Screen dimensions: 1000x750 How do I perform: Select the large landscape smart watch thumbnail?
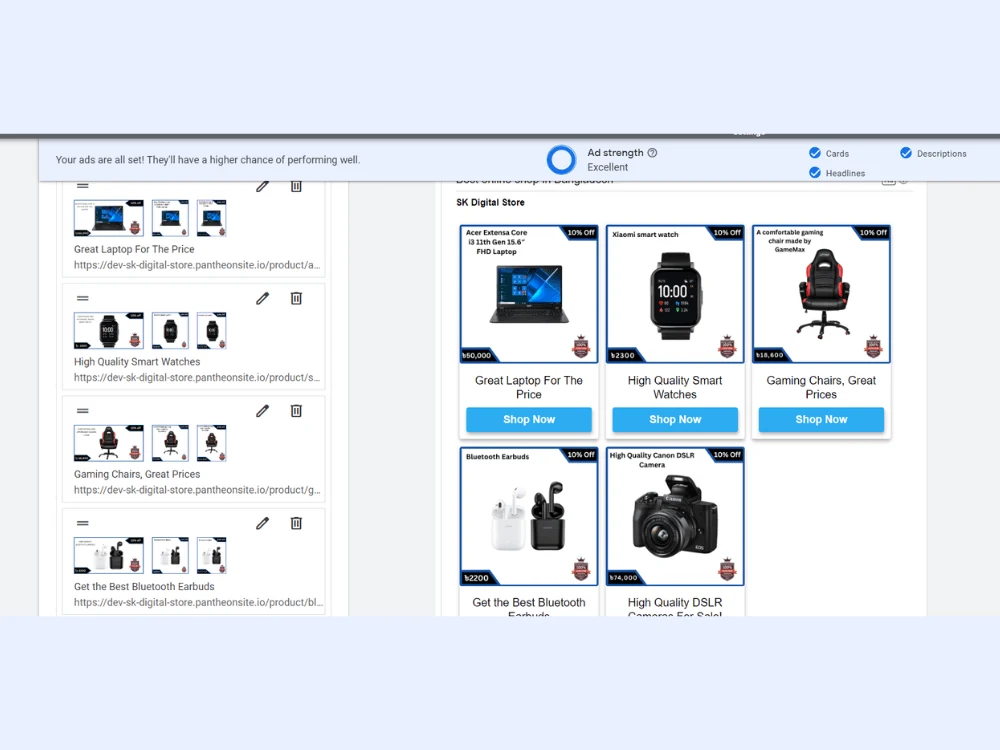tap(108, 330)
